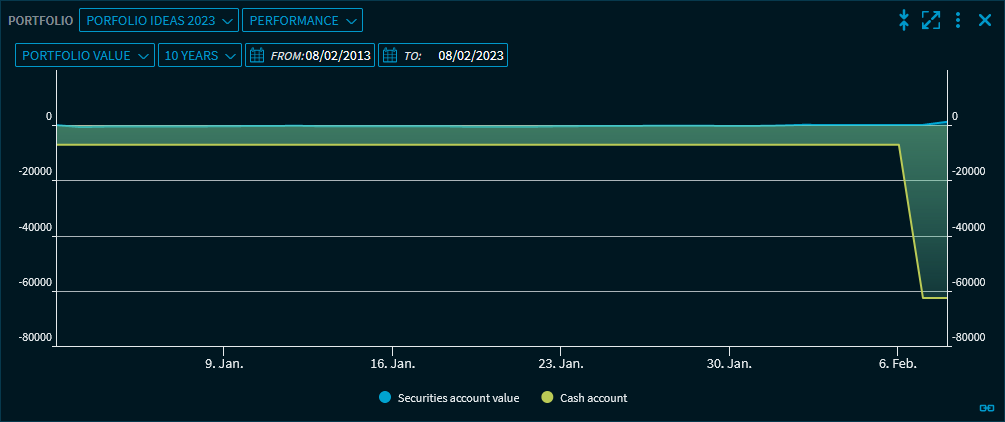Open the FROM date calendar picker icon
The height and width of the screenshot is (422, 1005).
pyautogui.click(x=257, y=56)
